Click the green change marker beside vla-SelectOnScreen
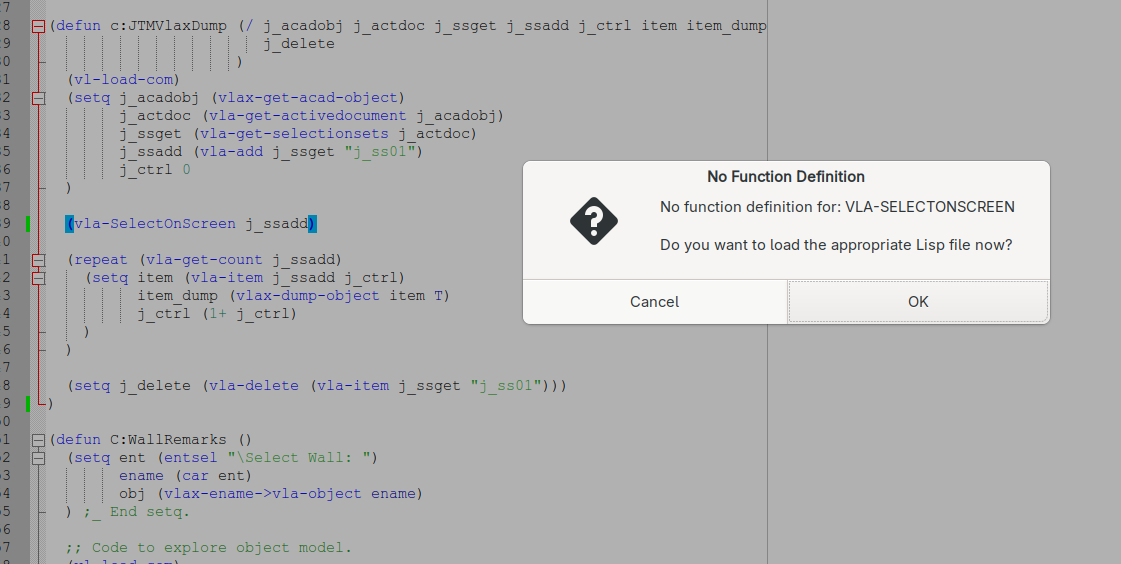The width and height of the screenshot is (1121, 564). [x=28, y=224]
